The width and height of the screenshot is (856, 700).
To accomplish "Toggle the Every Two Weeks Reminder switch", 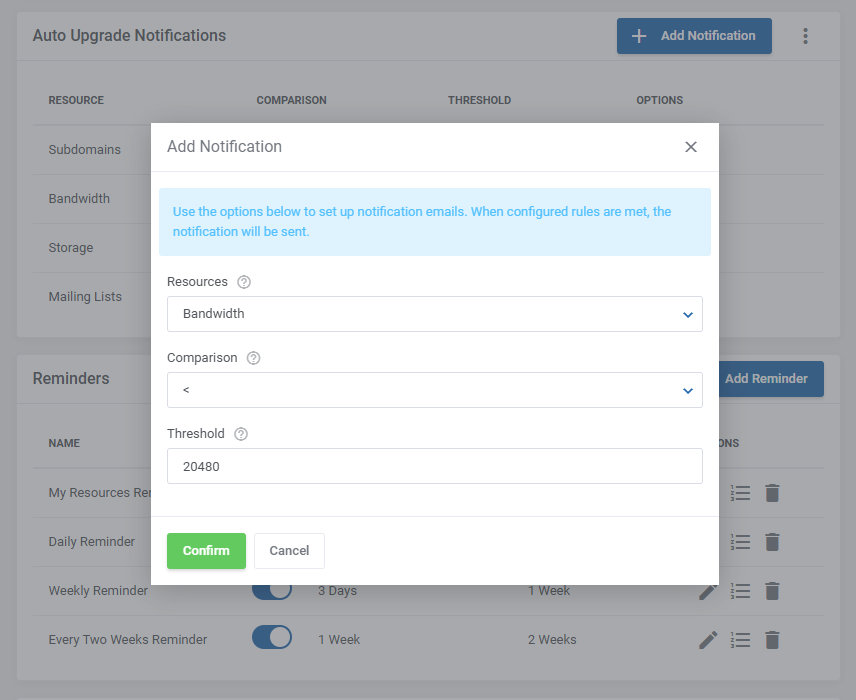I will click(x=272, y=637).
